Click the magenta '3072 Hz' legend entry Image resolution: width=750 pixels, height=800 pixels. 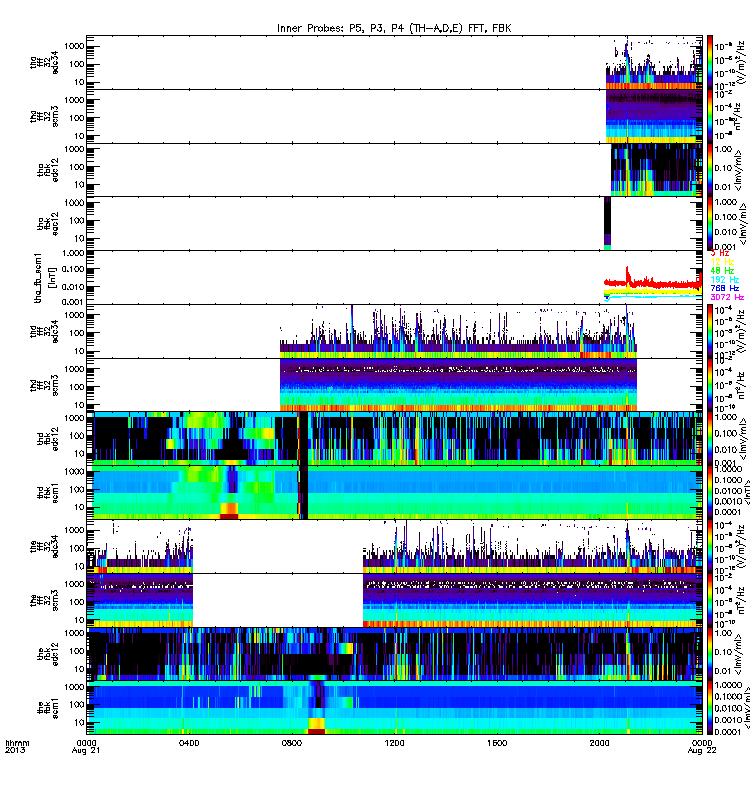(x=727, y=297)
